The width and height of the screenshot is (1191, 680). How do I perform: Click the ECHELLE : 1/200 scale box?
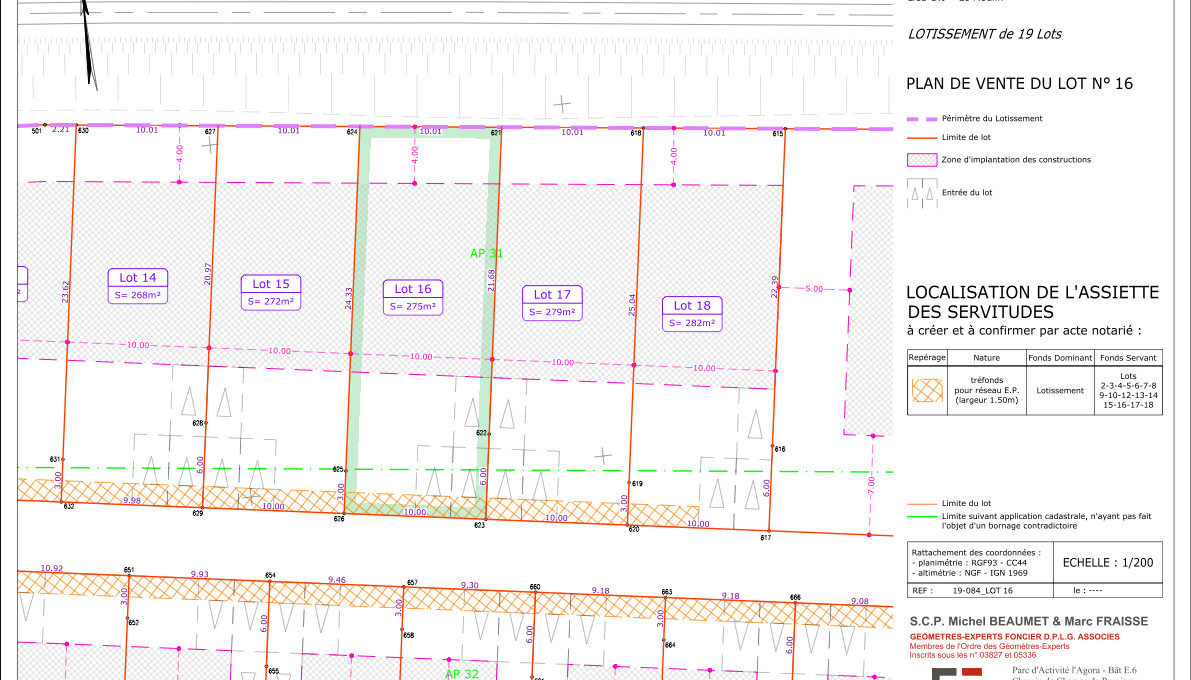pos(1107,563)
